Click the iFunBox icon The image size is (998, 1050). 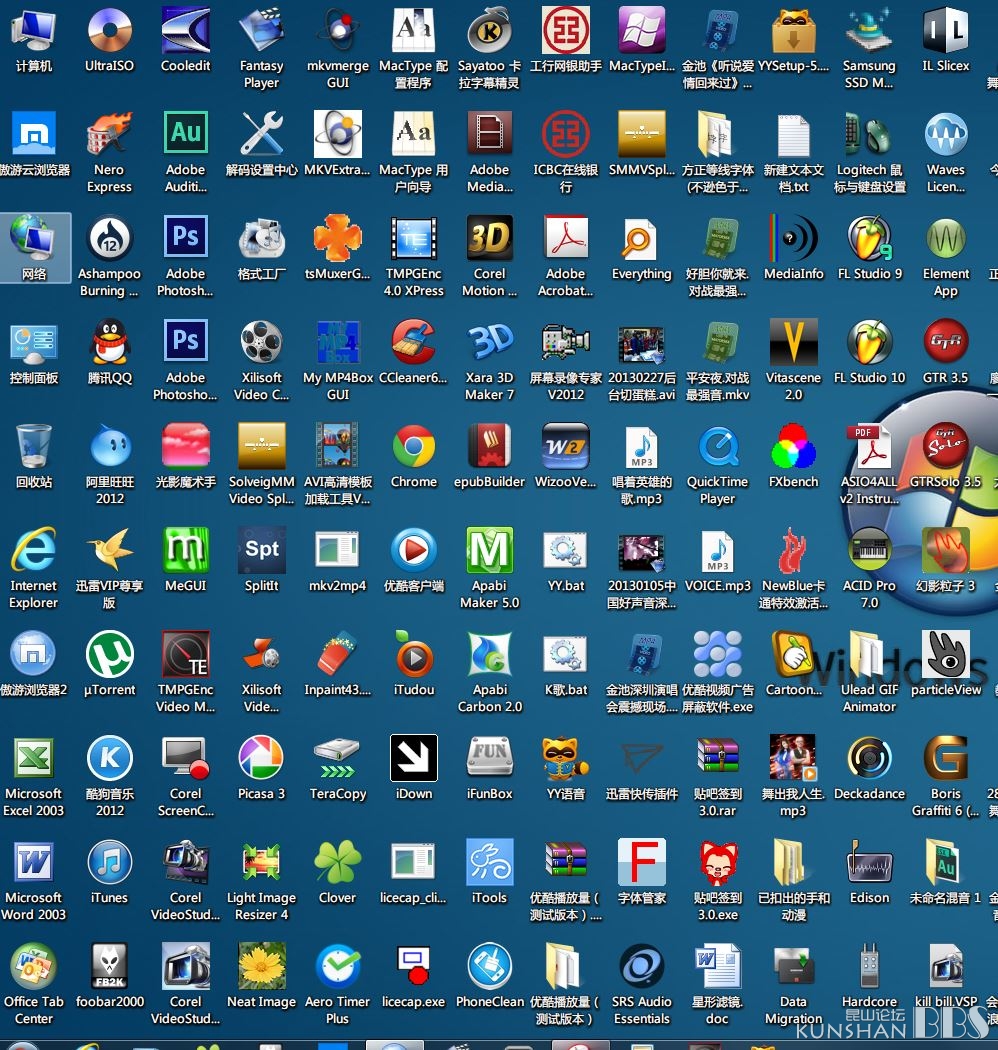click(x=490, y=758)
